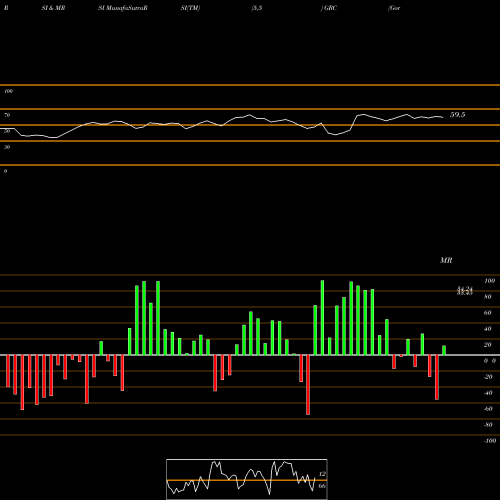Click the '(5,5' parameter header text
Image resolution: width=500 pixels, height=500 pixels.
tap(257, 8)
